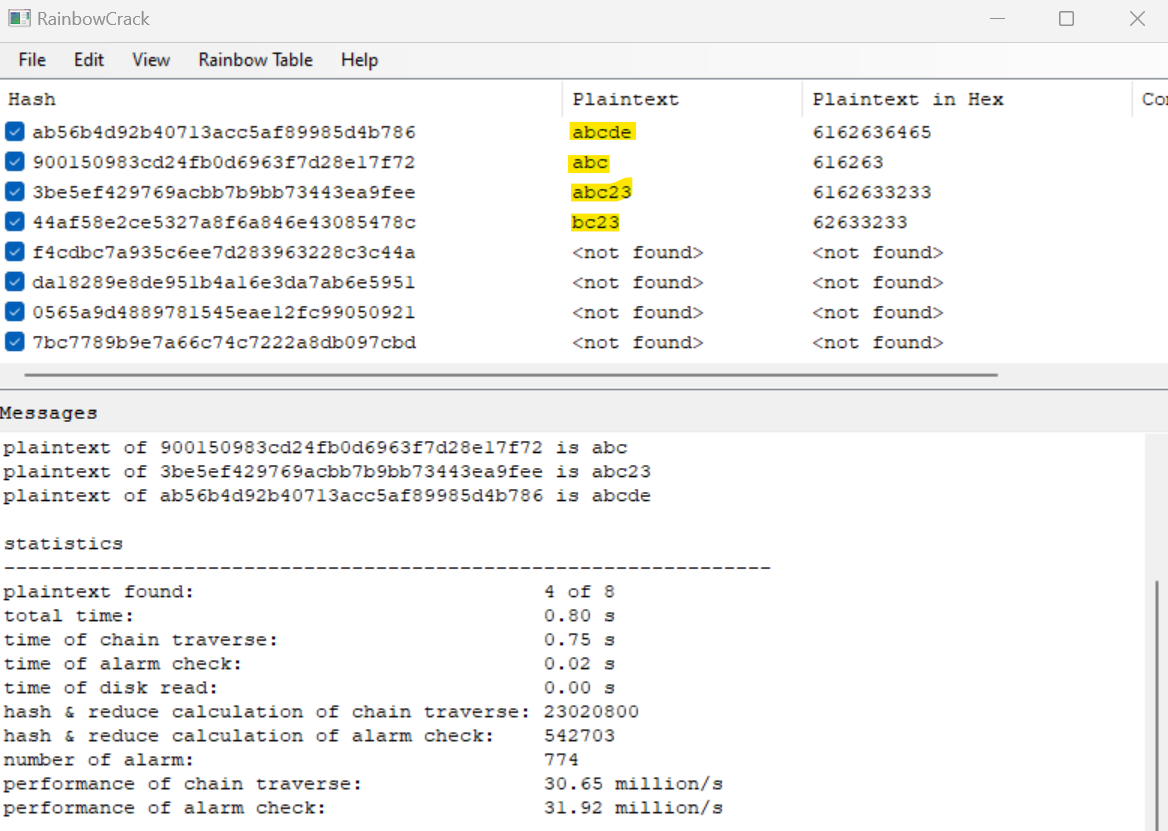Select hash text ab56b4d92b40713acc5af89985d4b786
This screenshot has height=831, width=1168.
[x=224, y=133]
